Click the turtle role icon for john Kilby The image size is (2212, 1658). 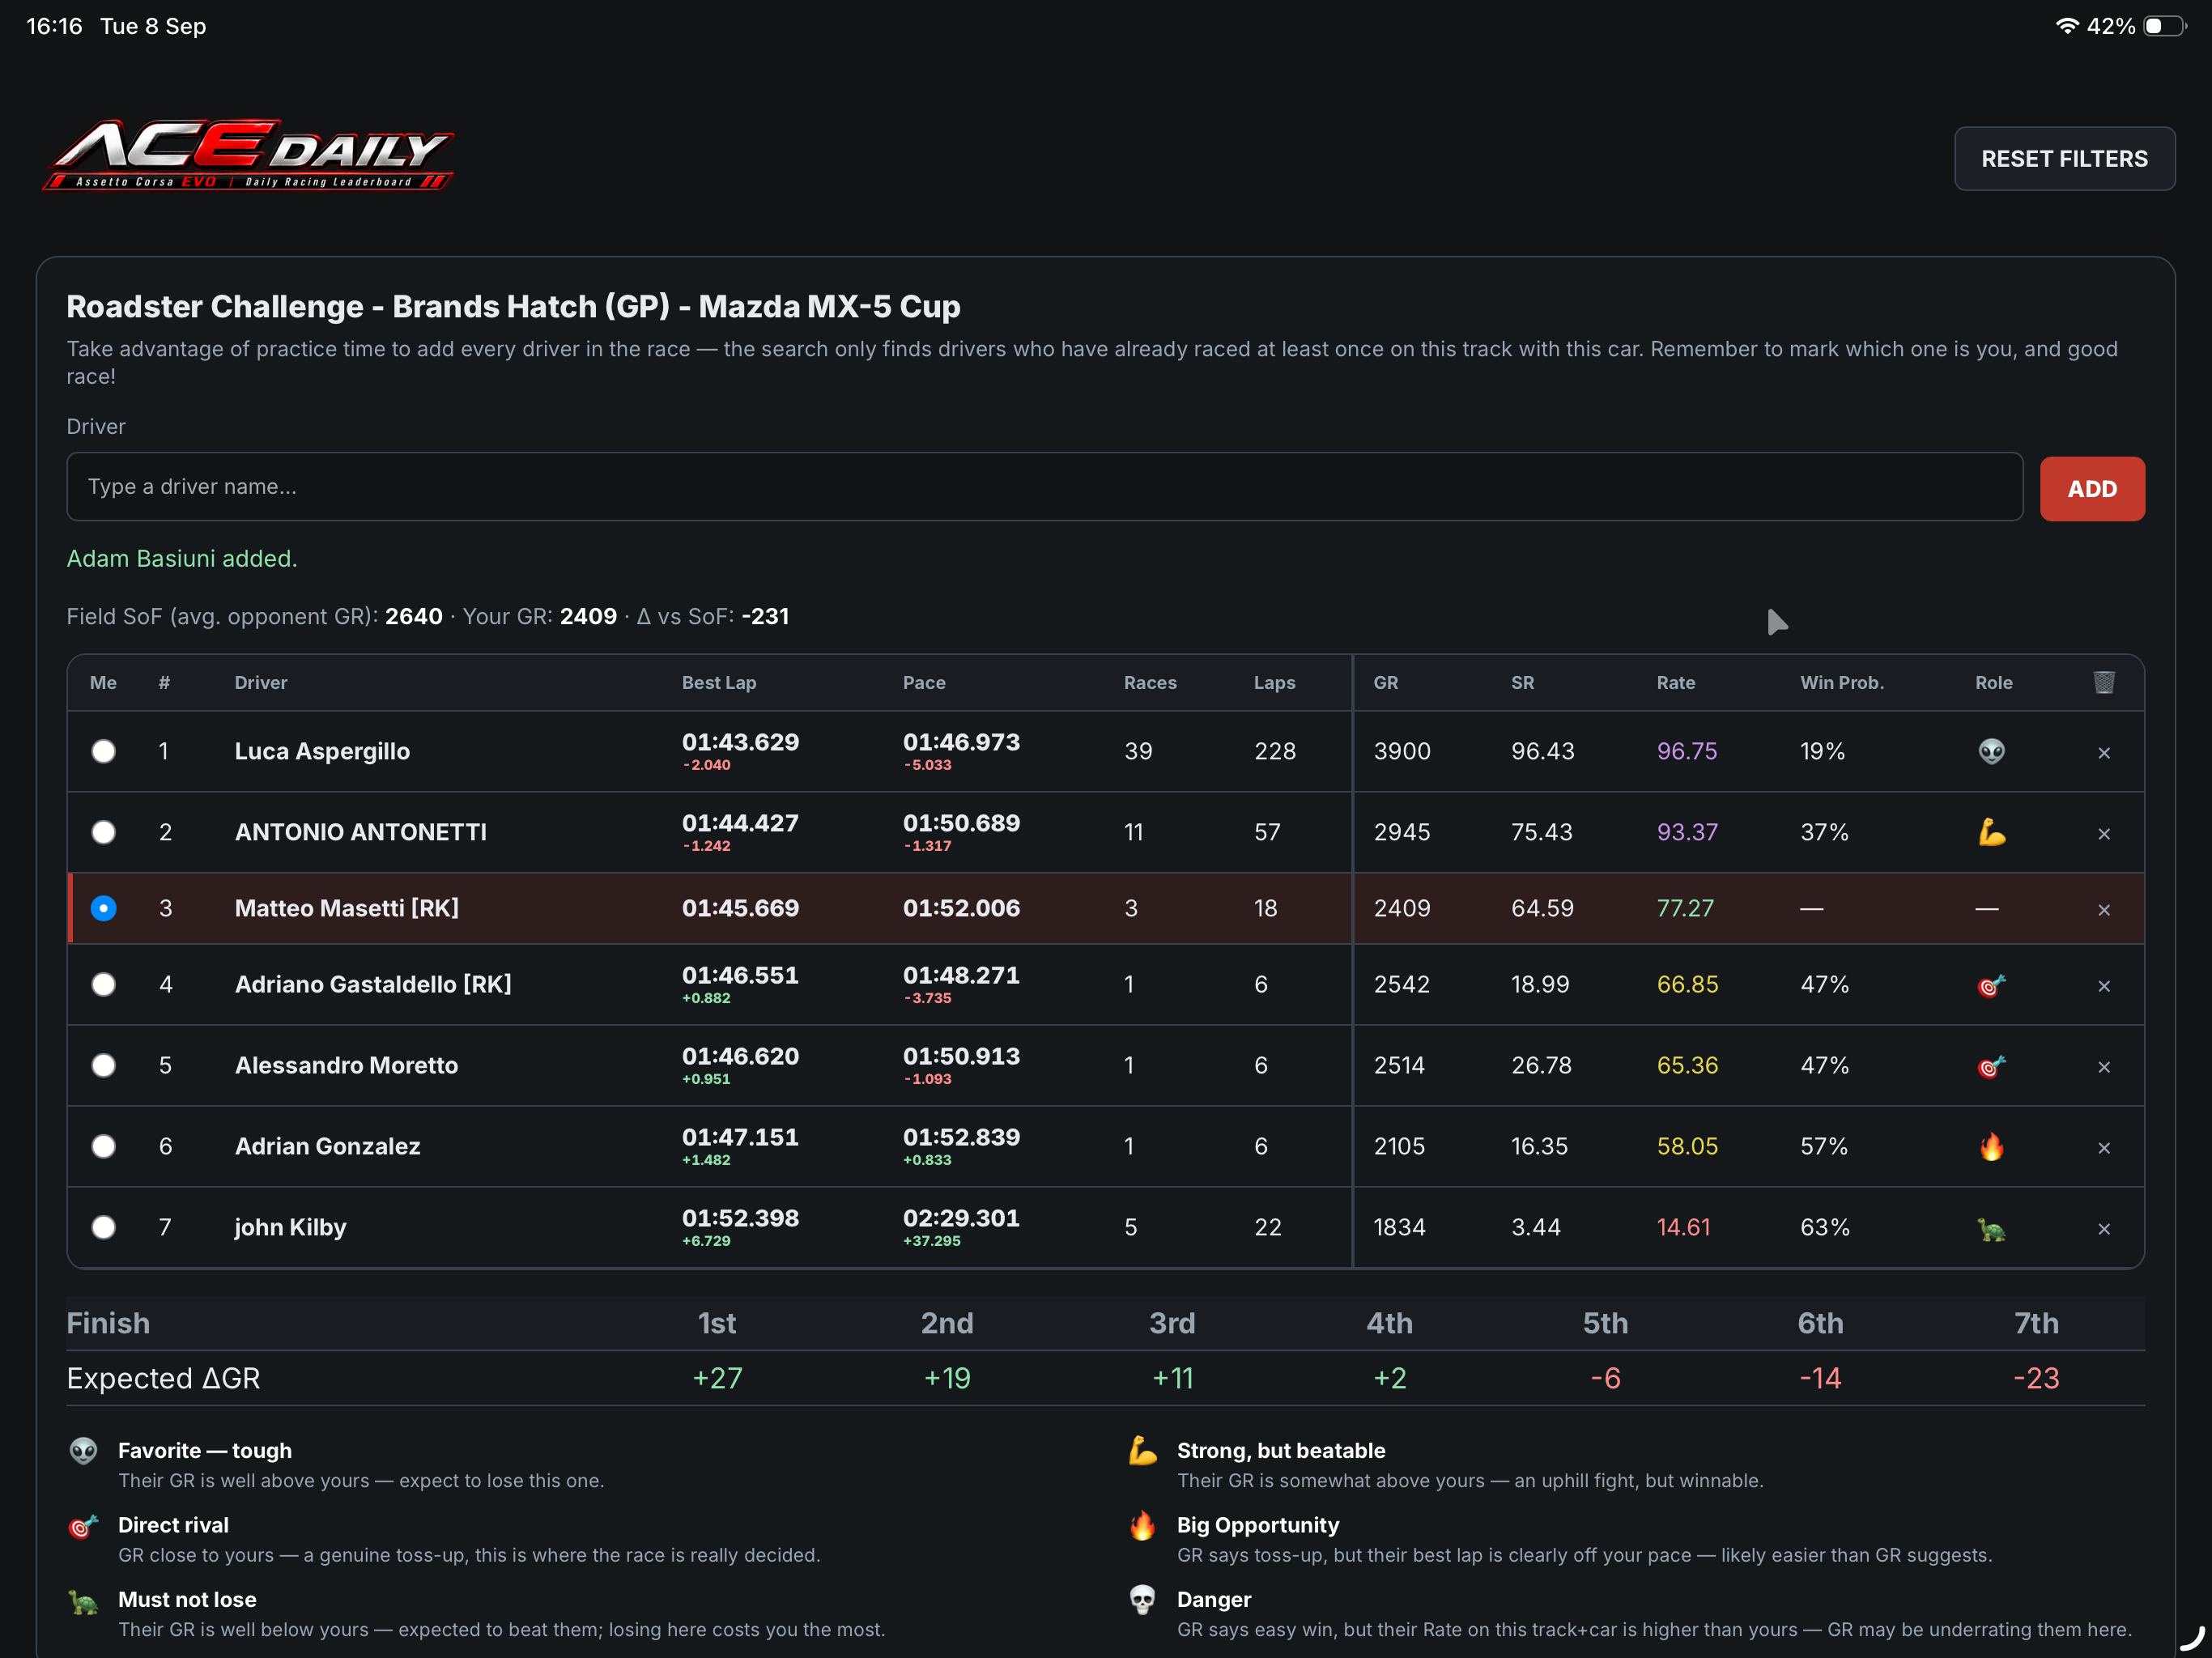click(x=1991, y=1228)
